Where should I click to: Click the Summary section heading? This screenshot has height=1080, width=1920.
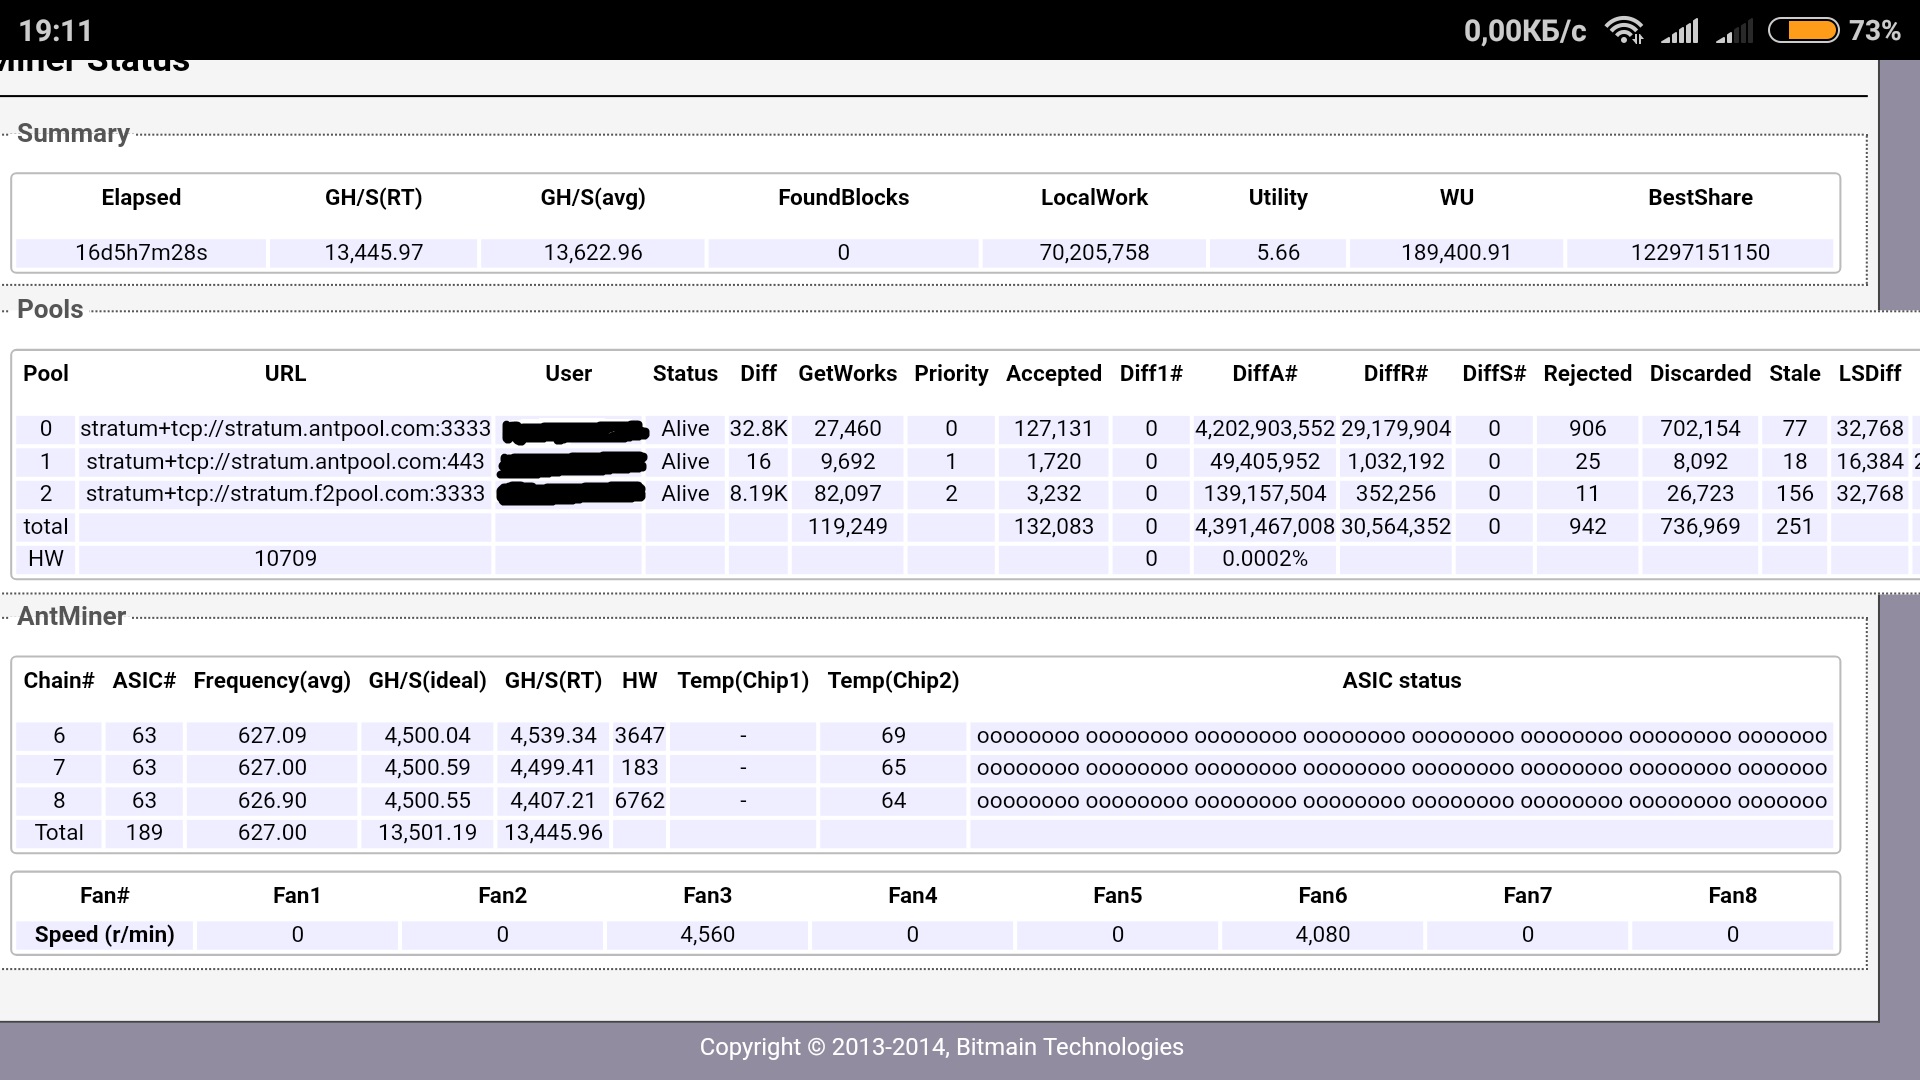[73, 133]
